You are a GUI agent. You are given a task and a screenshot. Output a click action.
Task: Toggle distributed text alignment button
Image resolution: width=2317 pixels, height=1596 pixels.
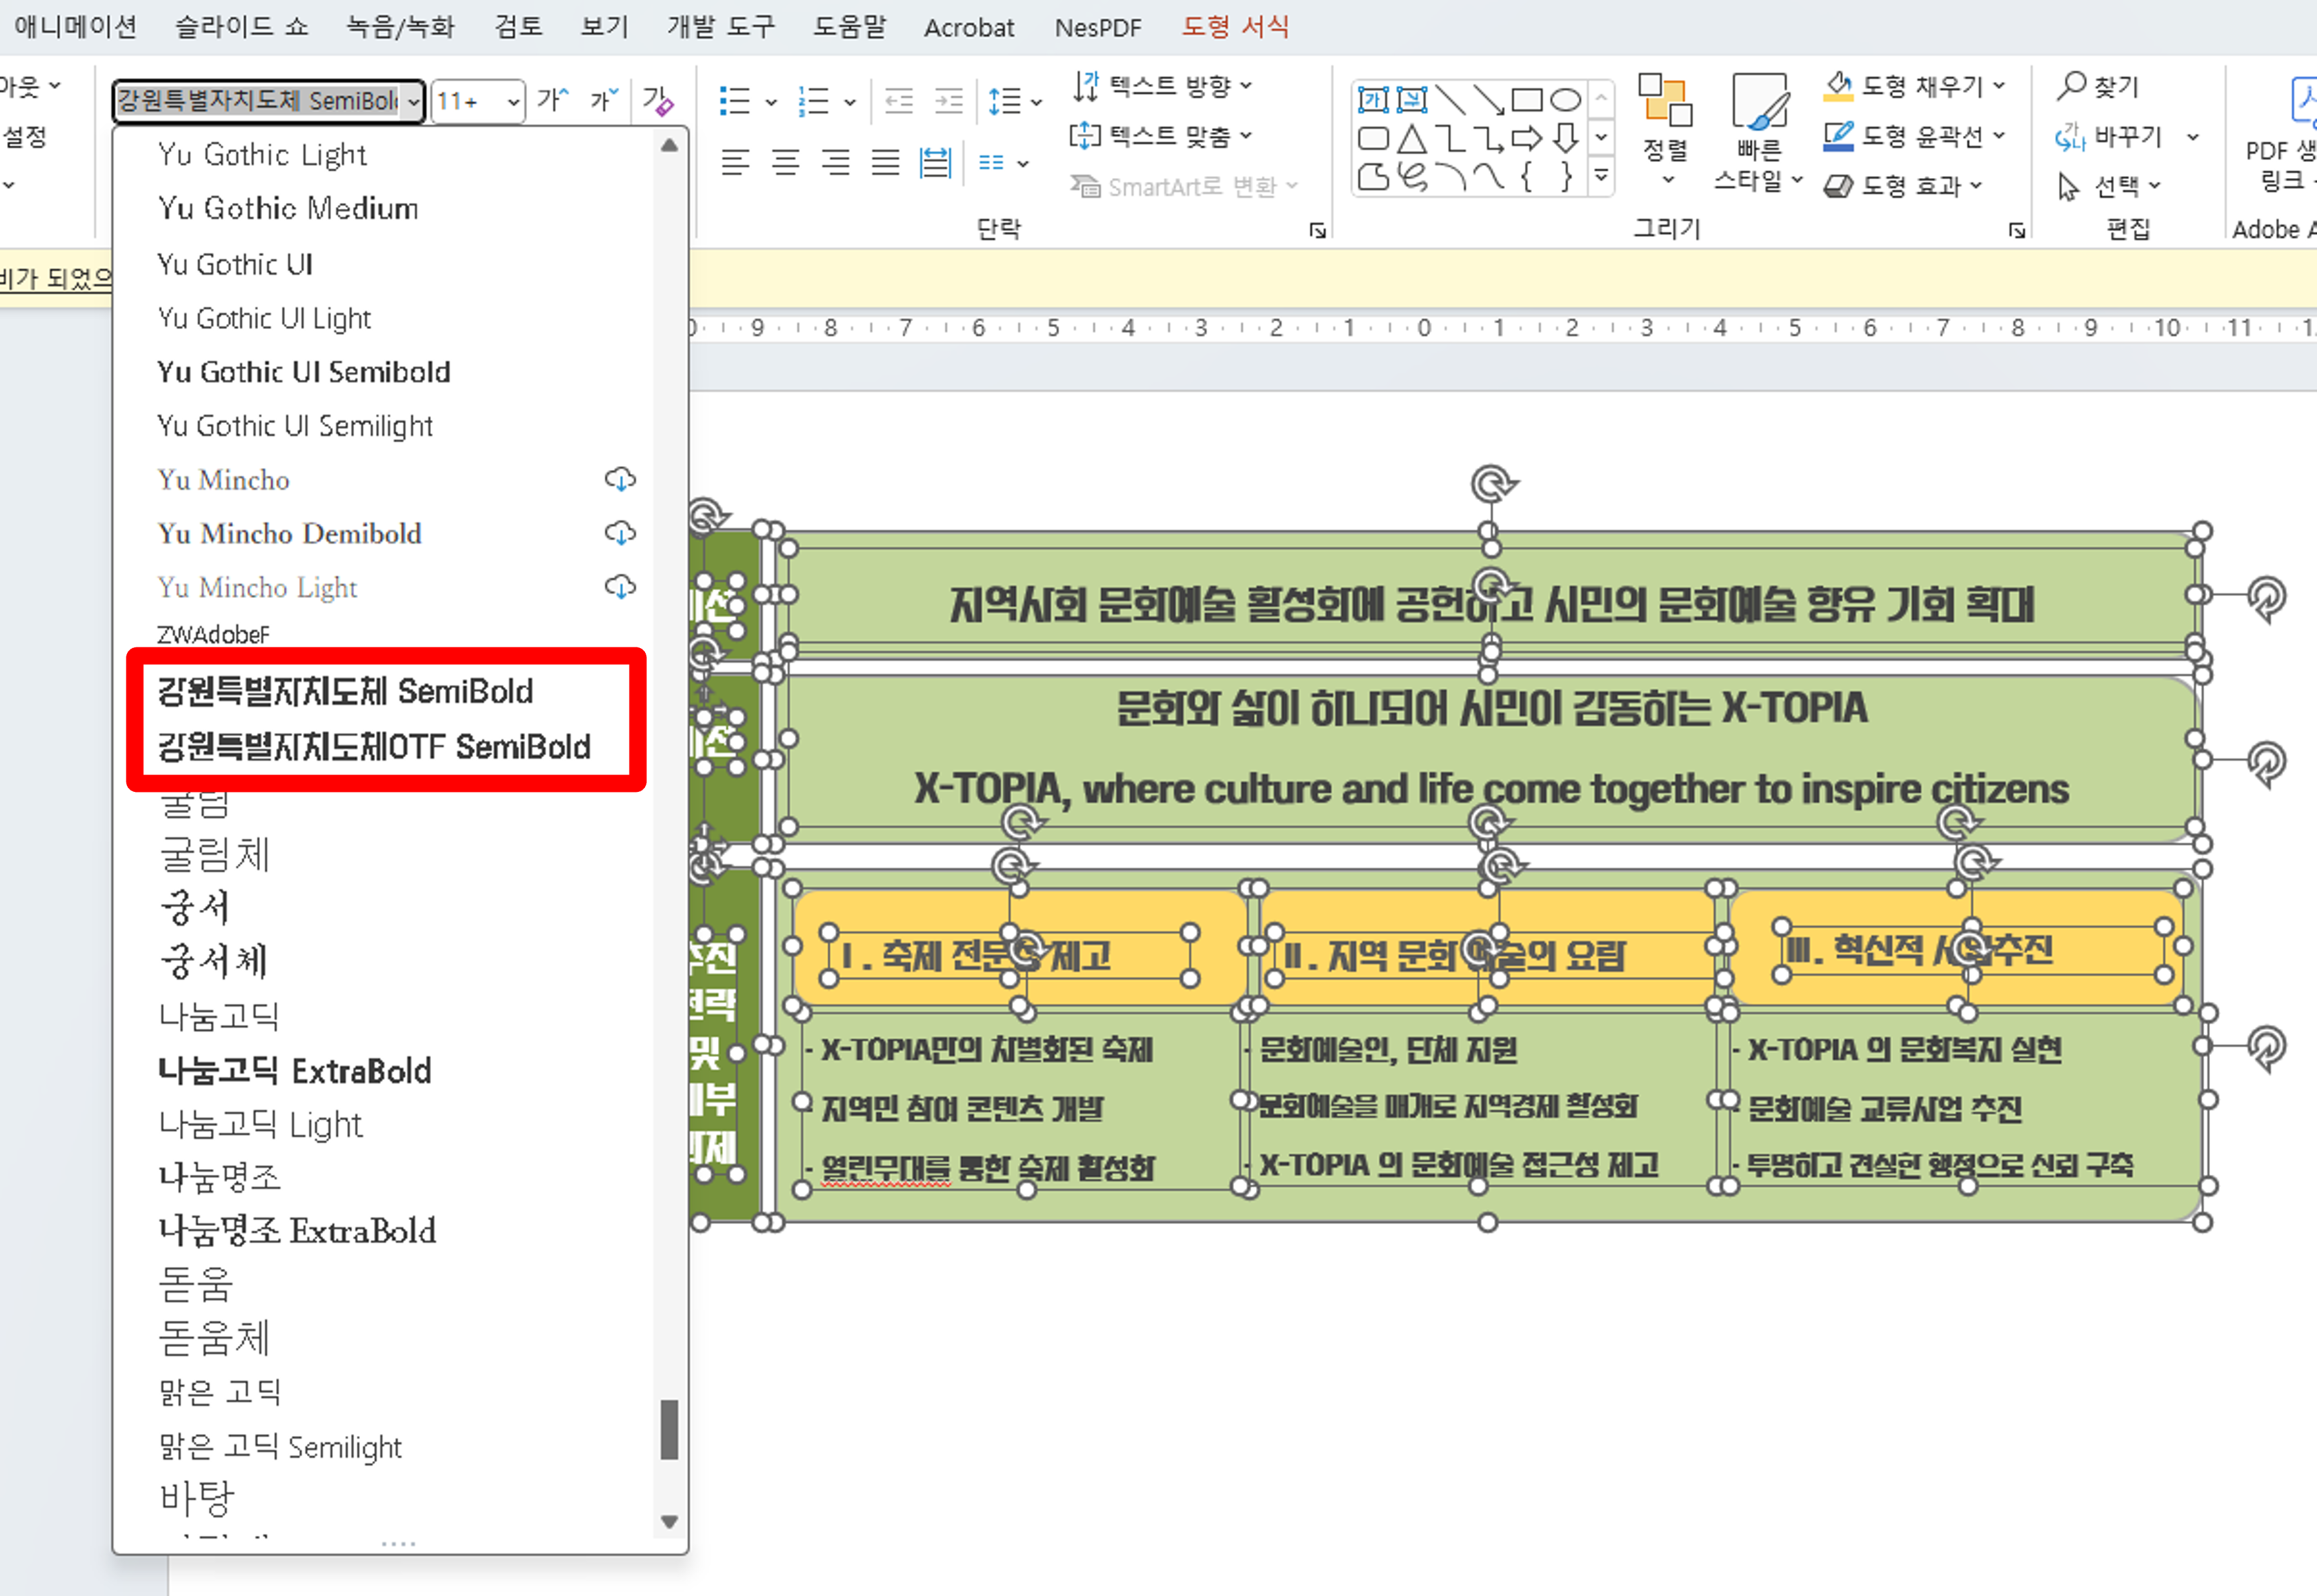click(x=934, y=162)
